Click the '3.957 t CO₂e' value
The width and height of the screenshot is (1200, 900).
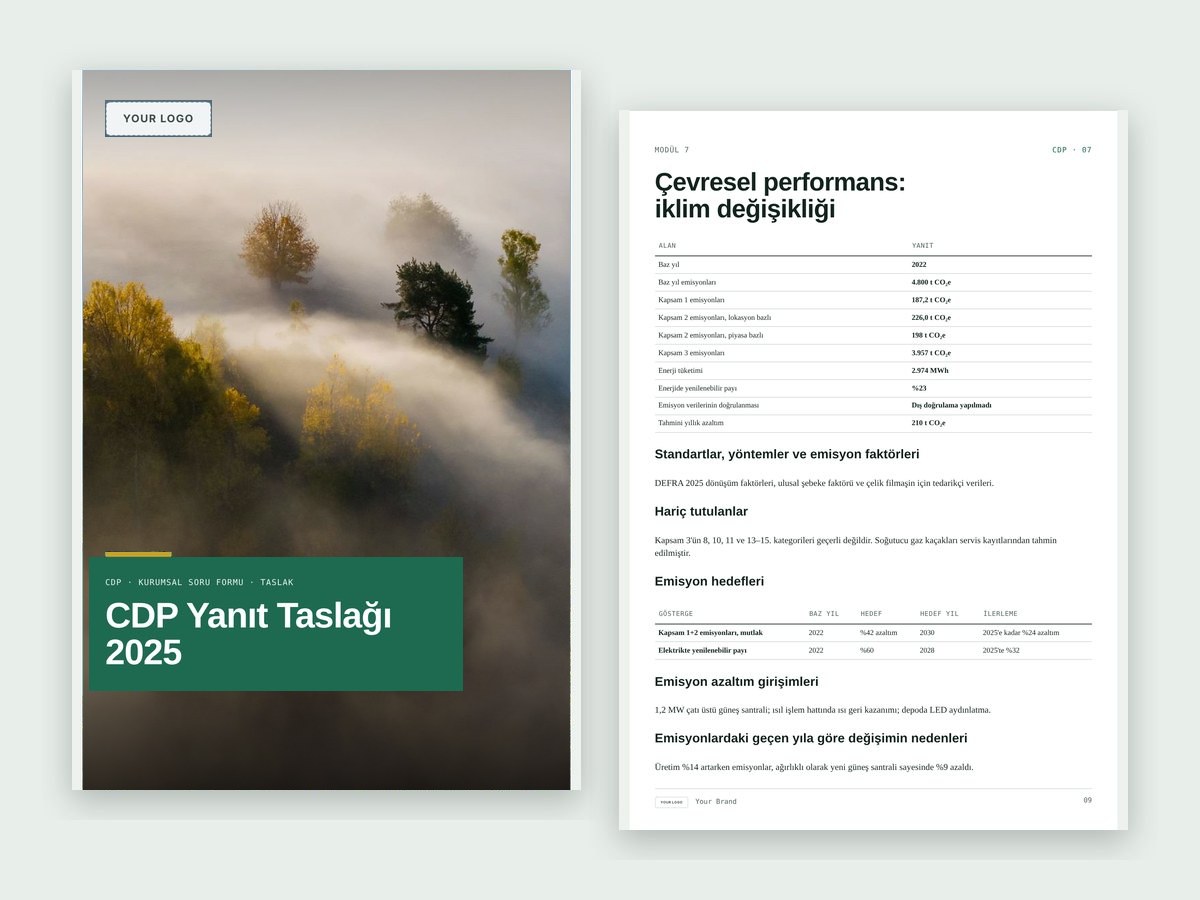pos(931,353)
